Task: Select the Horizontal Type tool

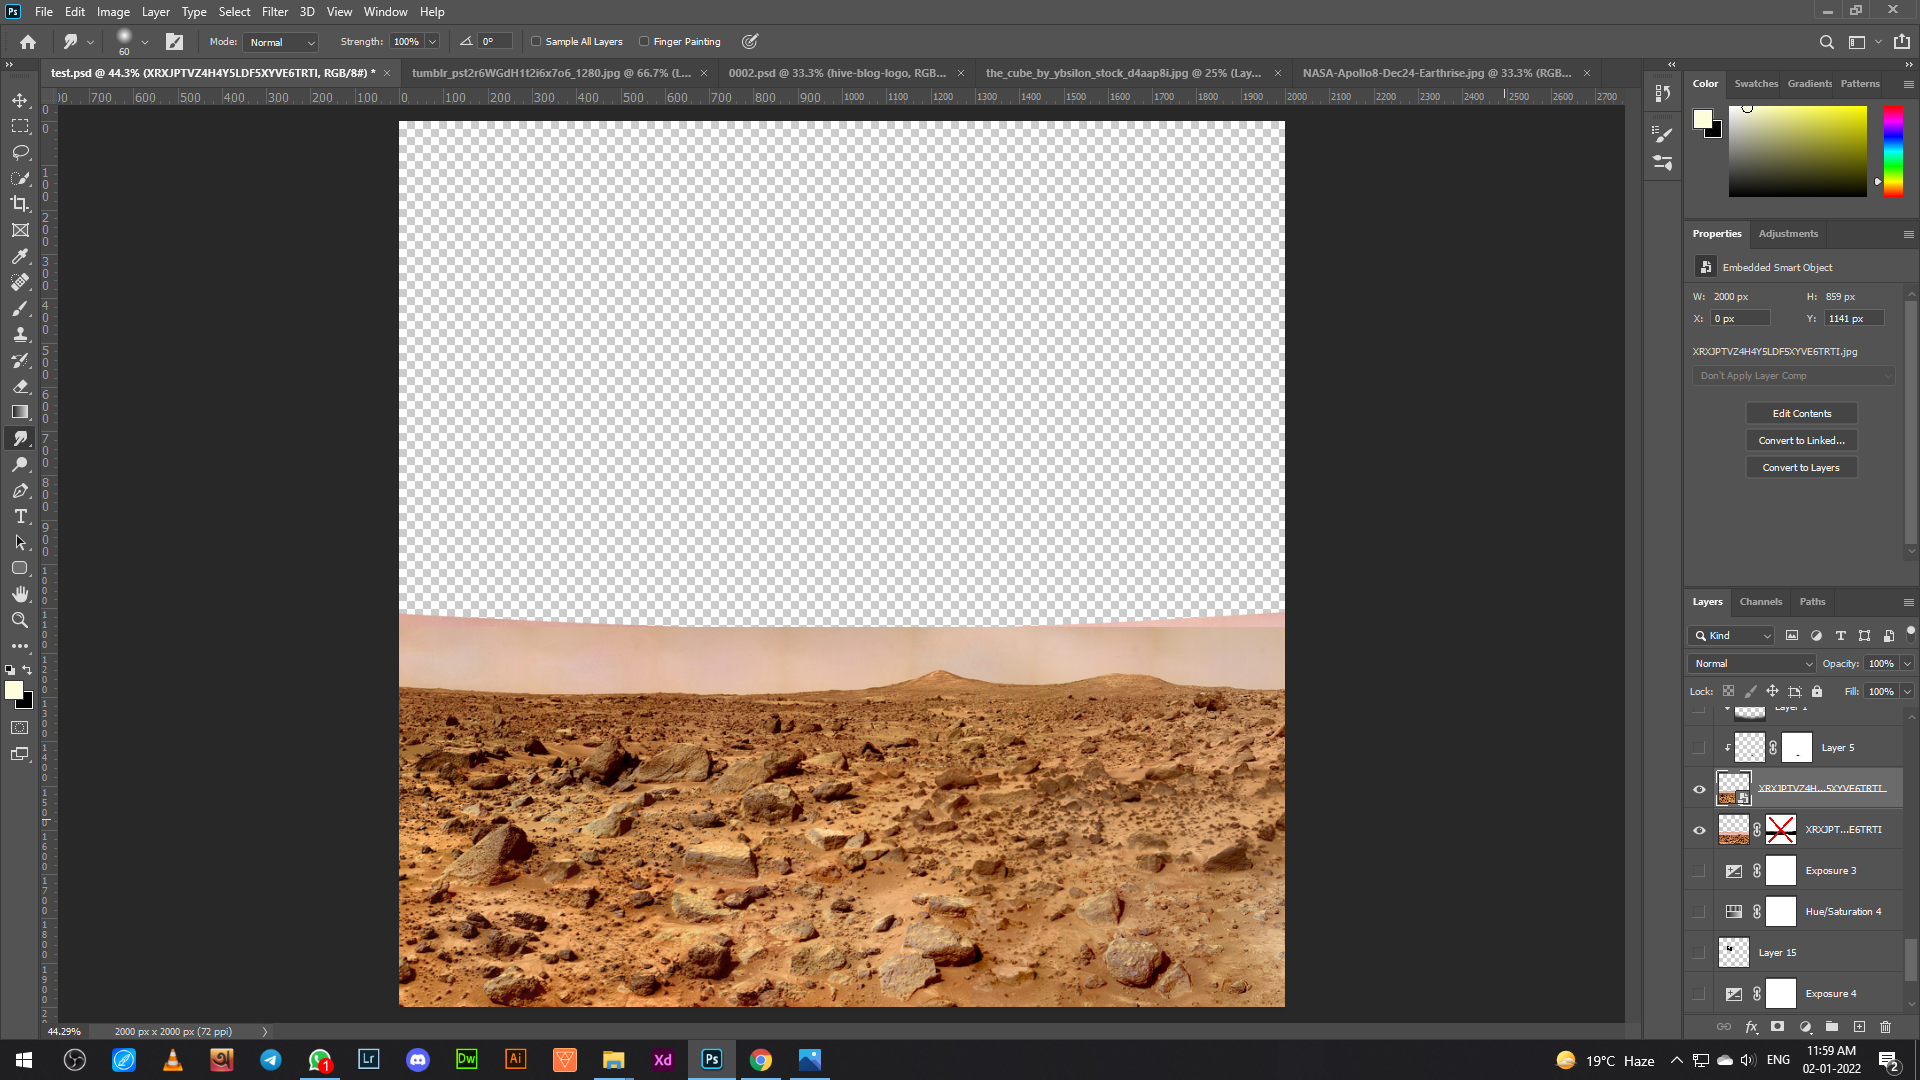Action: [20, 516]
